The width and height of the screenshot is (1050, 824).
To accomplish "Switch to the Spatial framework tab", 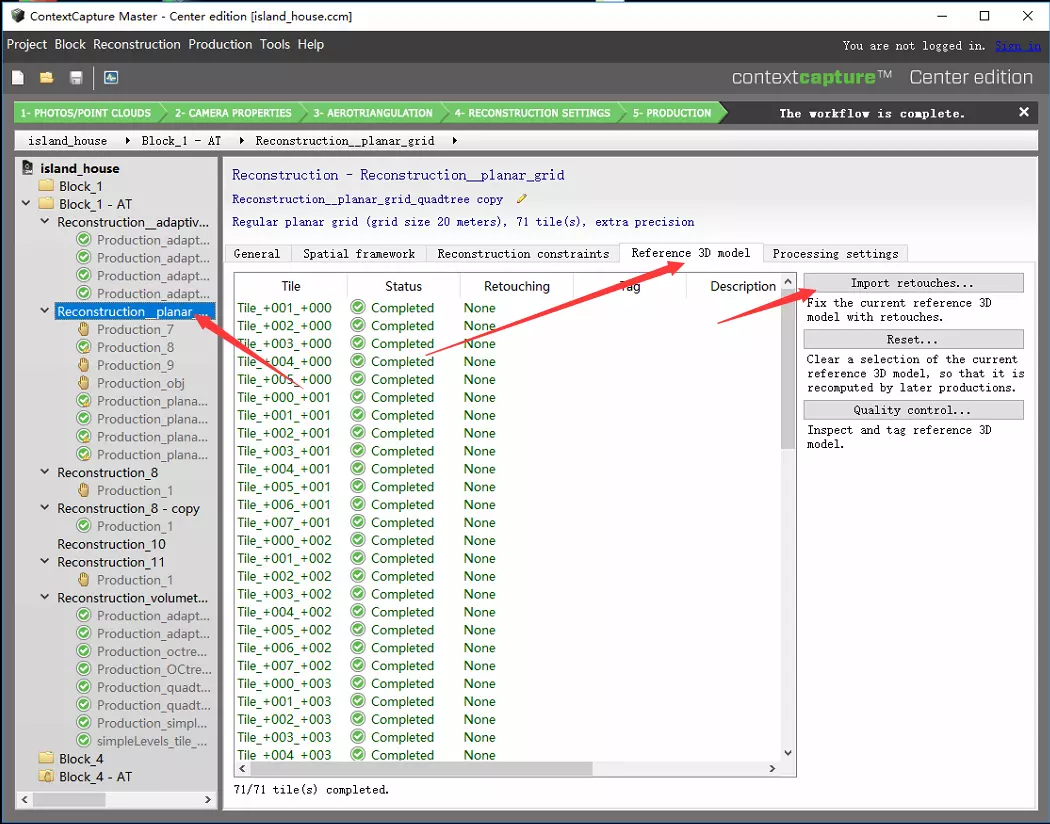I will click(359, 254).
